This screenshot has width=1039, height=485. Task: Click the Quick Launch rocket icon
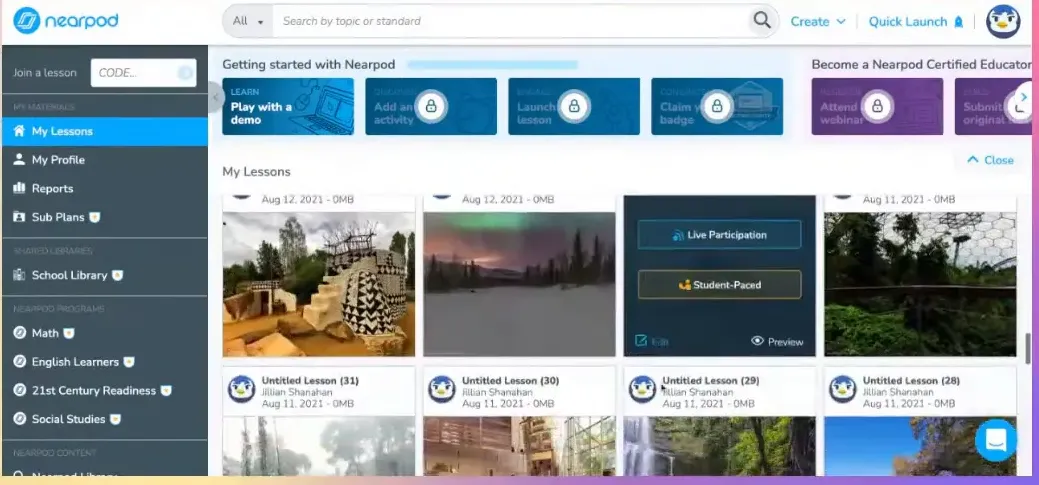coord(958,22)
